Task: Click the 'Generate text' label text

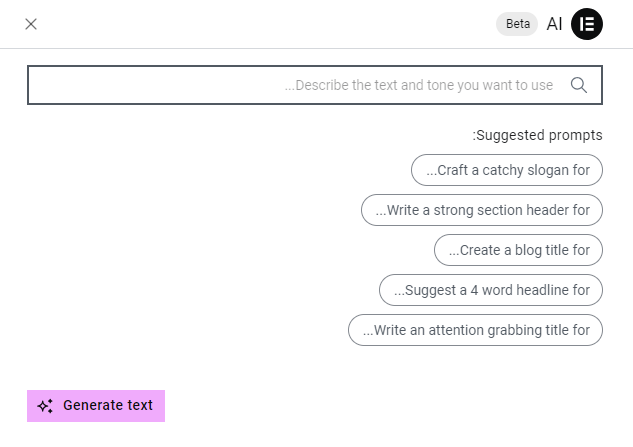Action: tap(108, 406)
